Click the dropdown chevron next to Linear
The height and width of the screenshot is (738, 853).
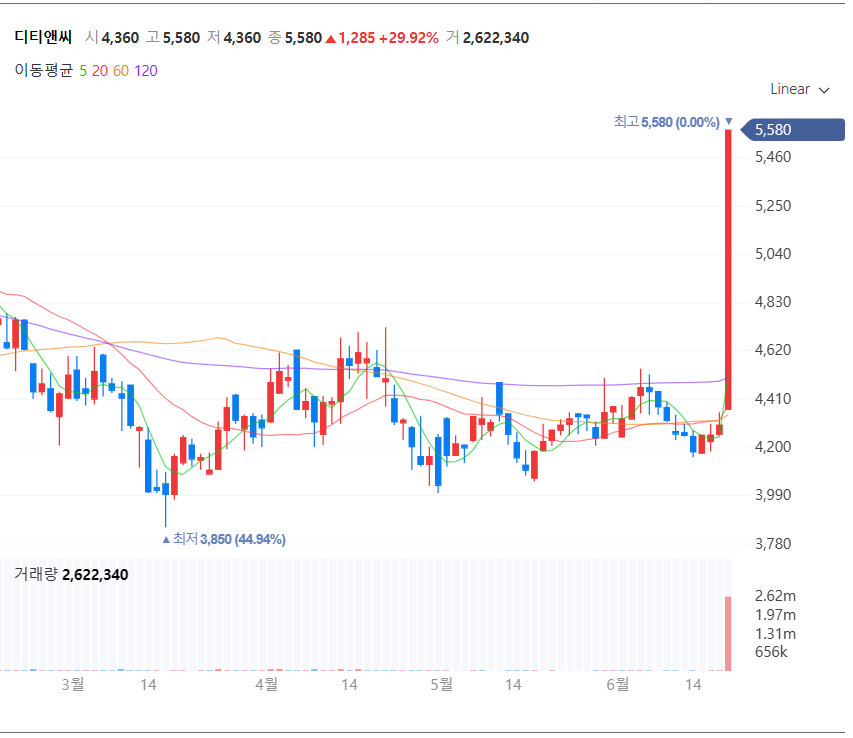pyautogui.click(x=824, y=90)
